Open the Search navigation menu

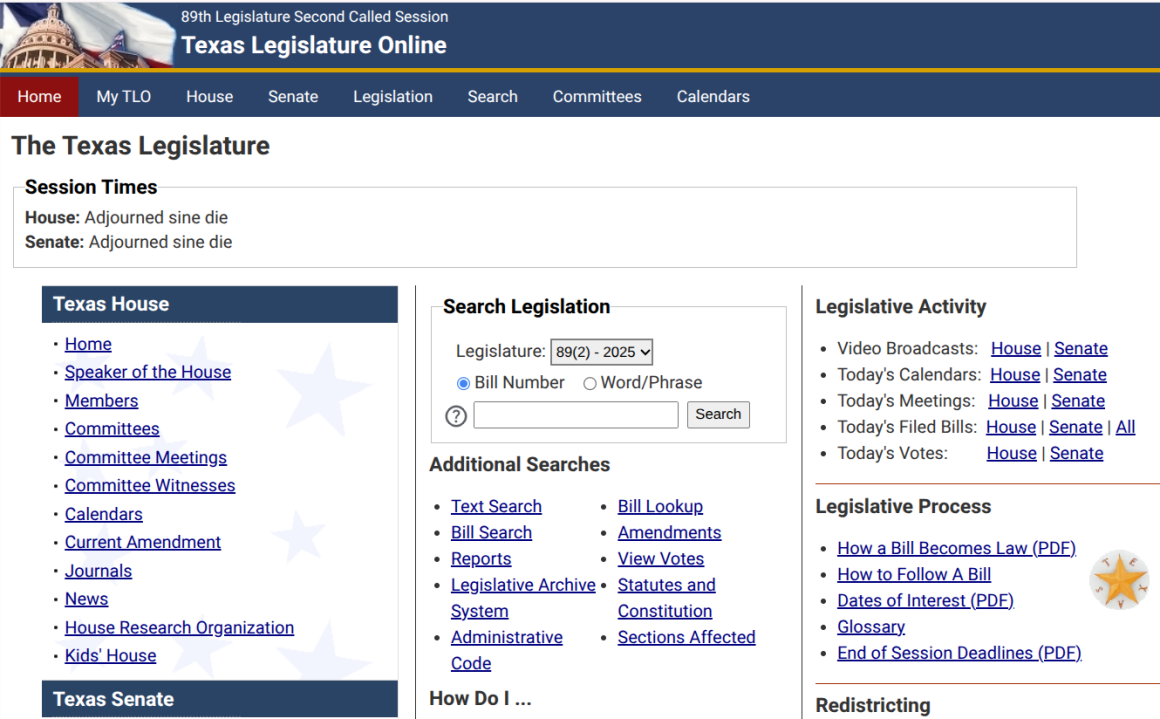click(x=493, y=97)
